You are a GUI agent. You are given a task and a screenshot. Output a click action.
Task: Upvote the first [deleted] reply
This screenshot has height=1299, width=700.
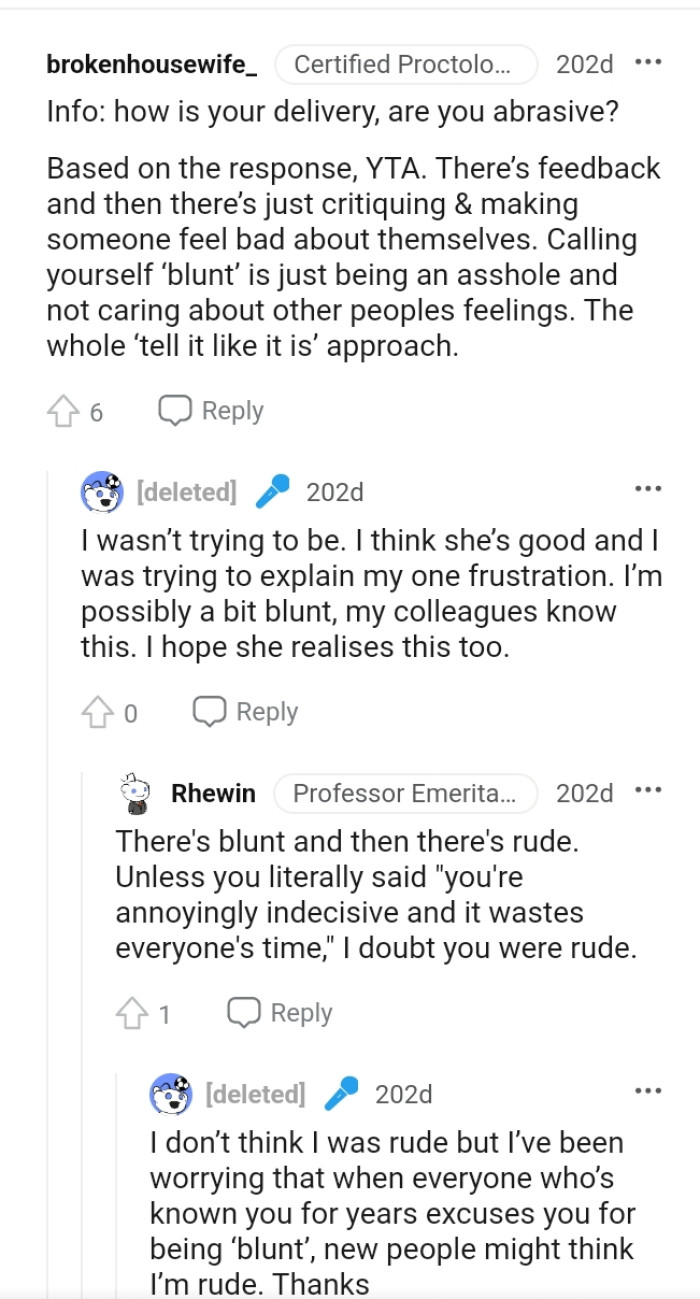tap(99, 711)
